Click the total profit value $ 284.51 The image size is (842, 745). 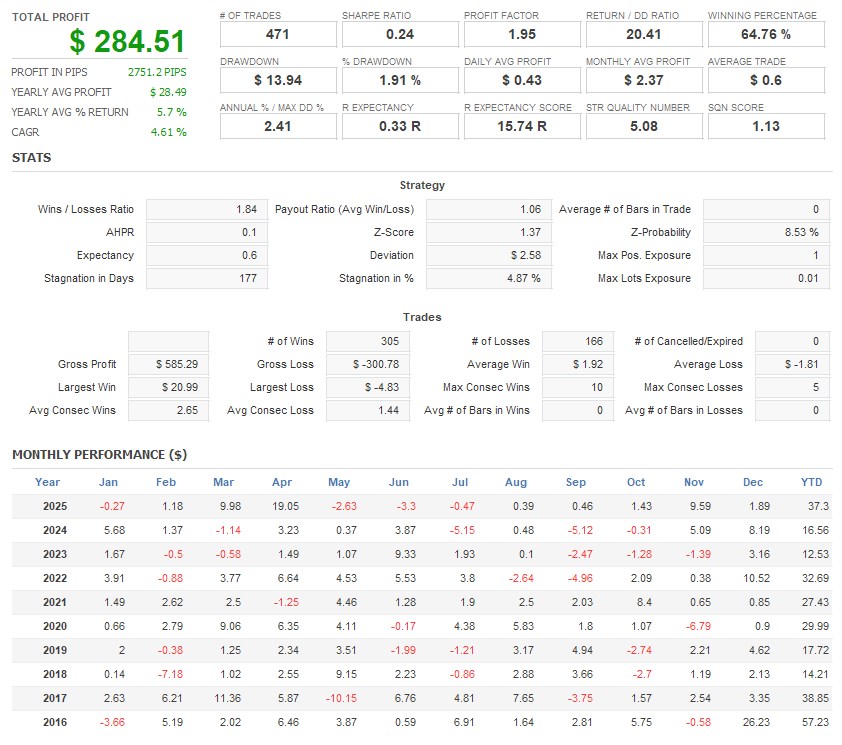pos(128,42)
